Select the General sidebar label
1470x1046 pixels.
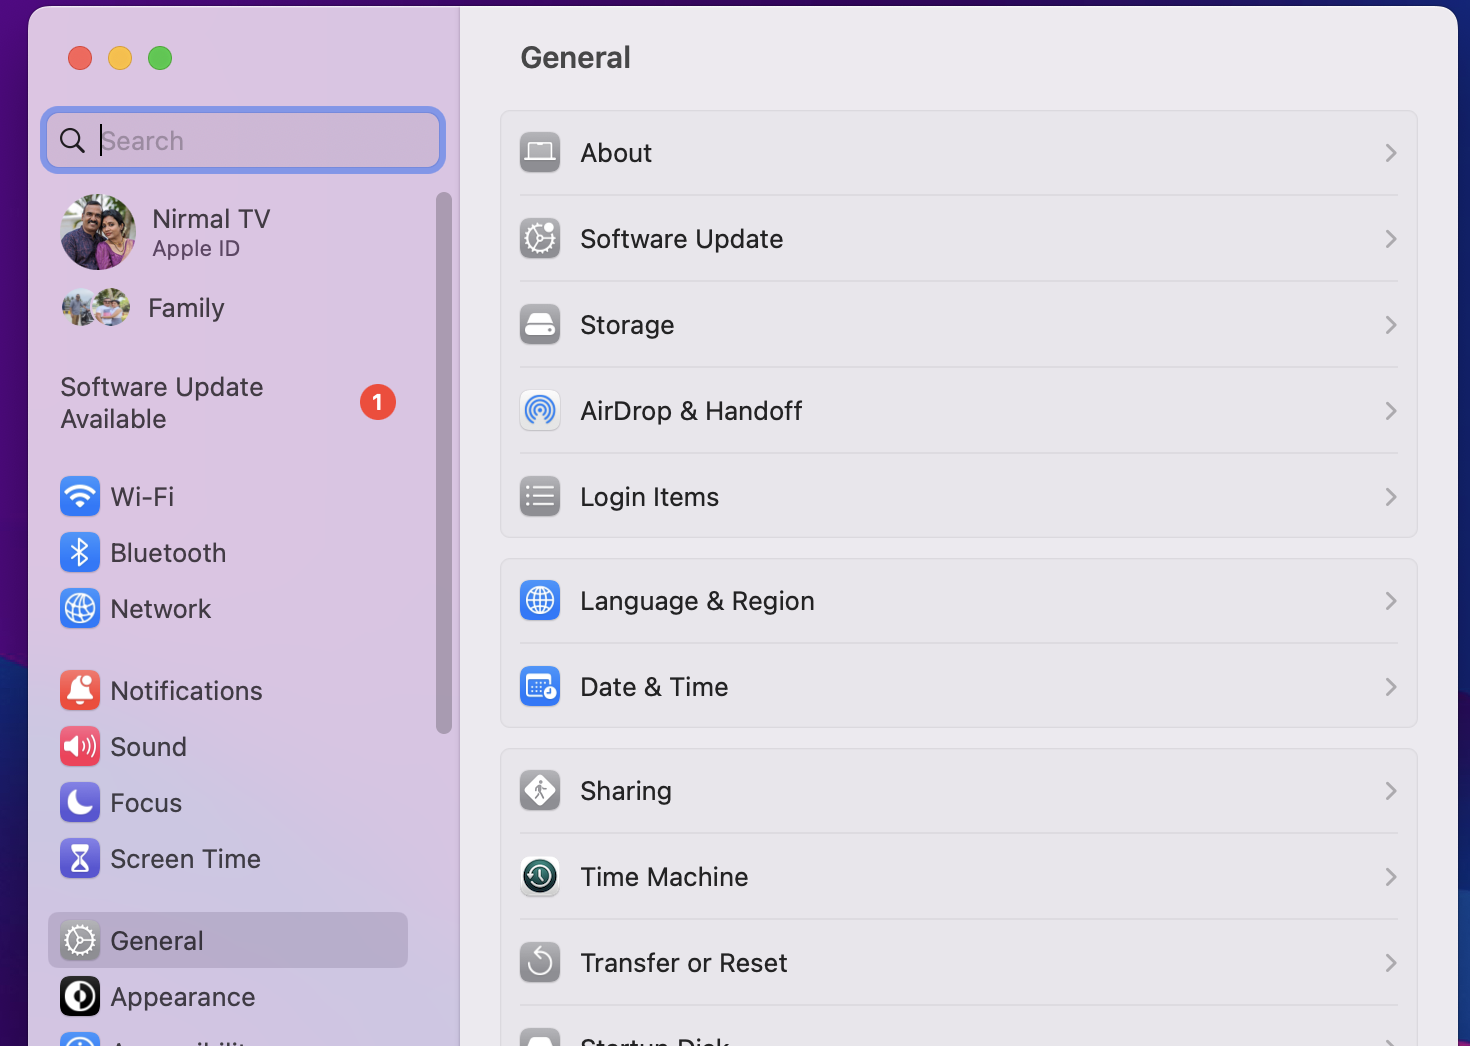point(157,940)
